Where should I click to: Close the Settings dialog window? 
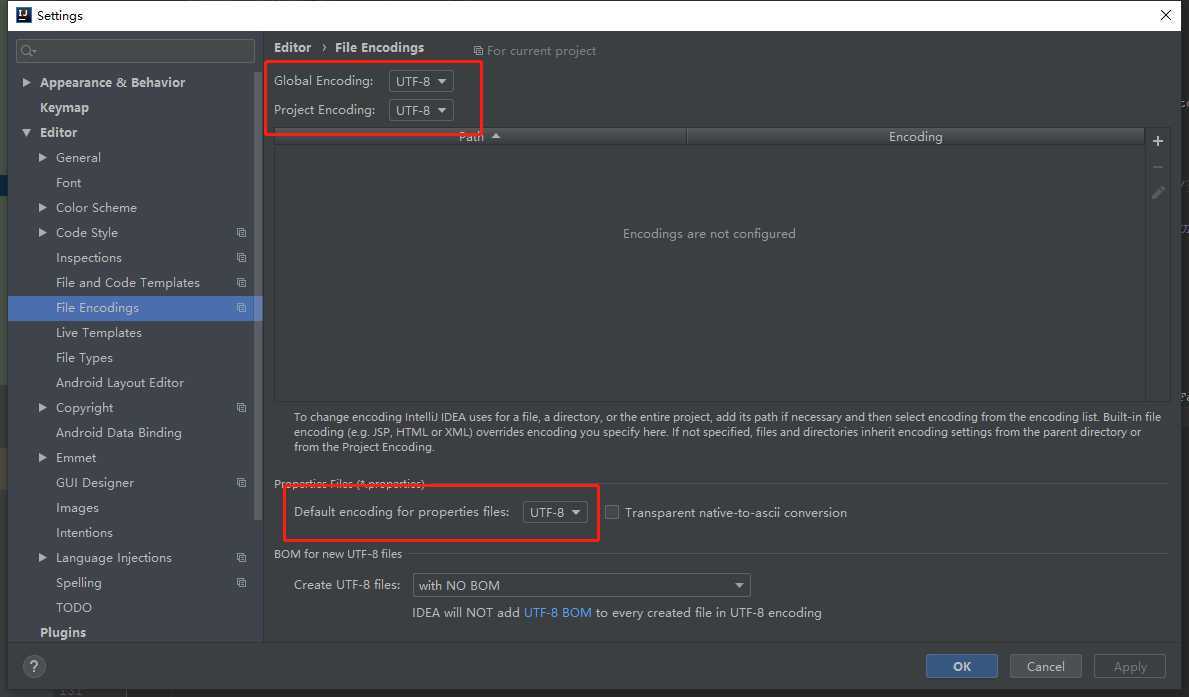click(x=1165, y=15)
